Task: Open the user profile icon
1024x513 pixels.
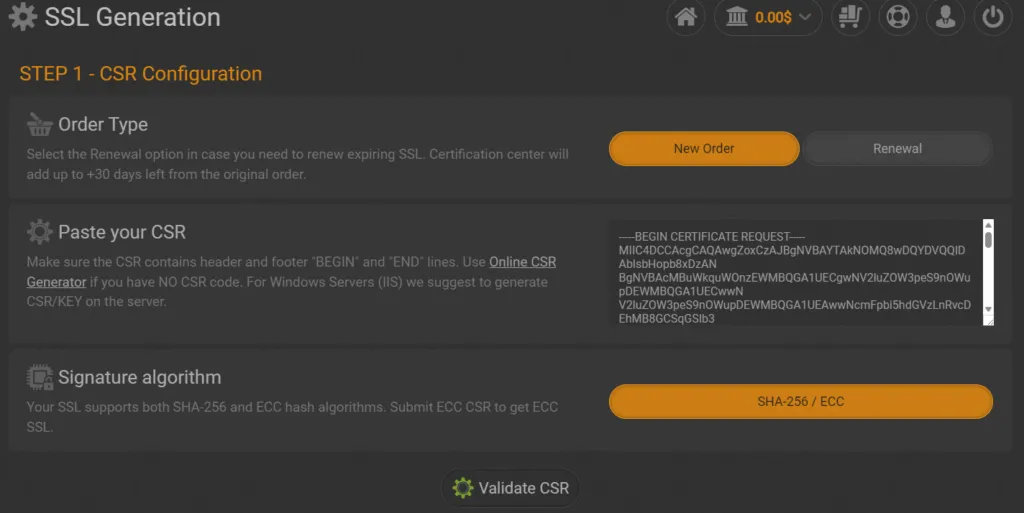Action: tap(944, 17)
